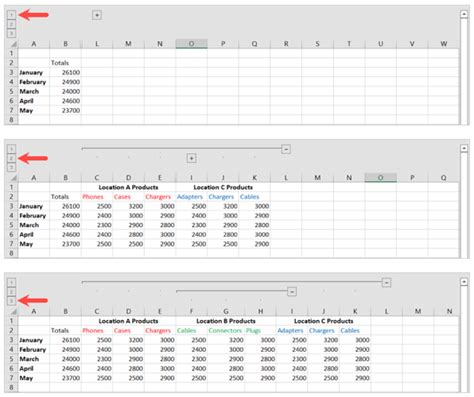Click scroll up arrow in totals-only sheet
474x397 pixels.
click(464, 14)
